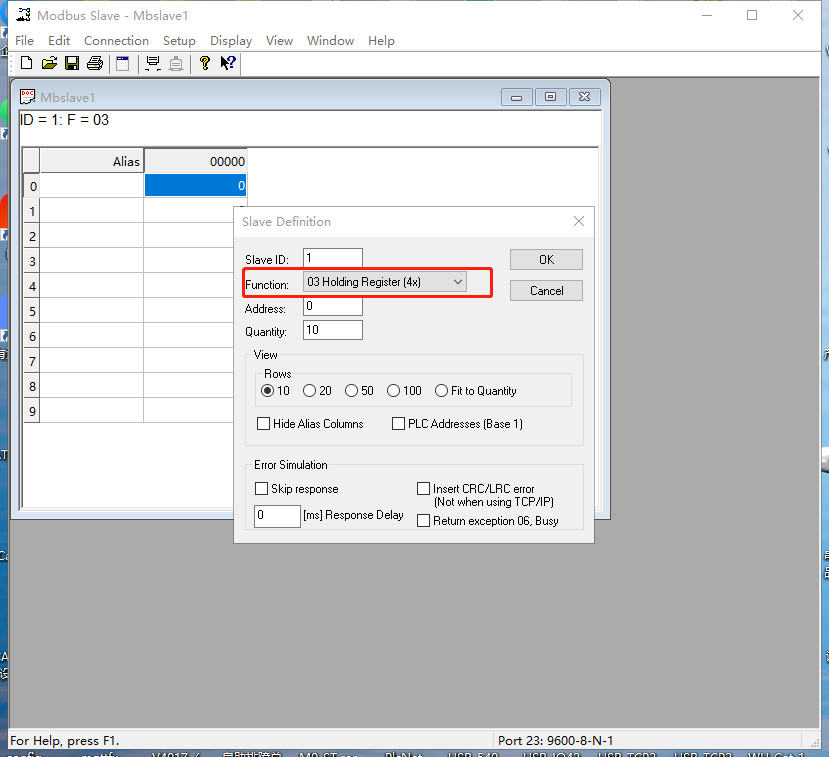Select the 20 rows radio button

pos(310,391)
